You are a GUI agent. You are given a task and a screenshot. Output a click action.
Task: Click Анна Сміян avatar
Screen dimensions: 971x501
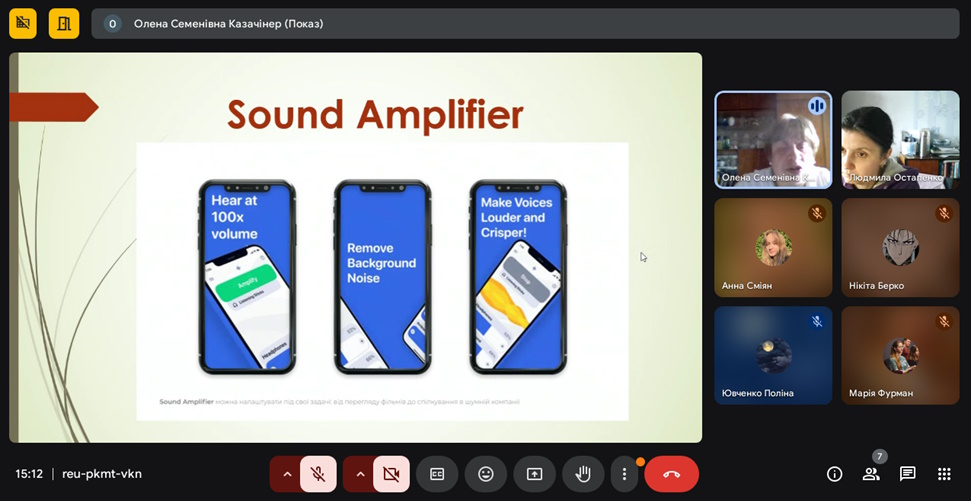(x=773, y=247)
